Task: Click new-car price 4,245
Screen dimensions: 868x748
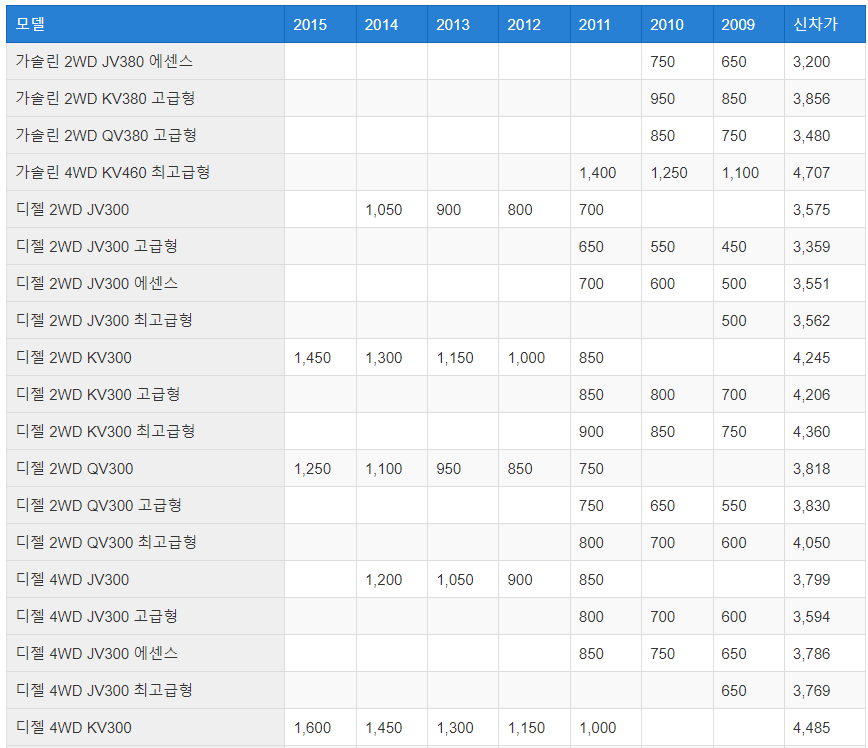Action: pyautogui.click(x=811, y=358)
